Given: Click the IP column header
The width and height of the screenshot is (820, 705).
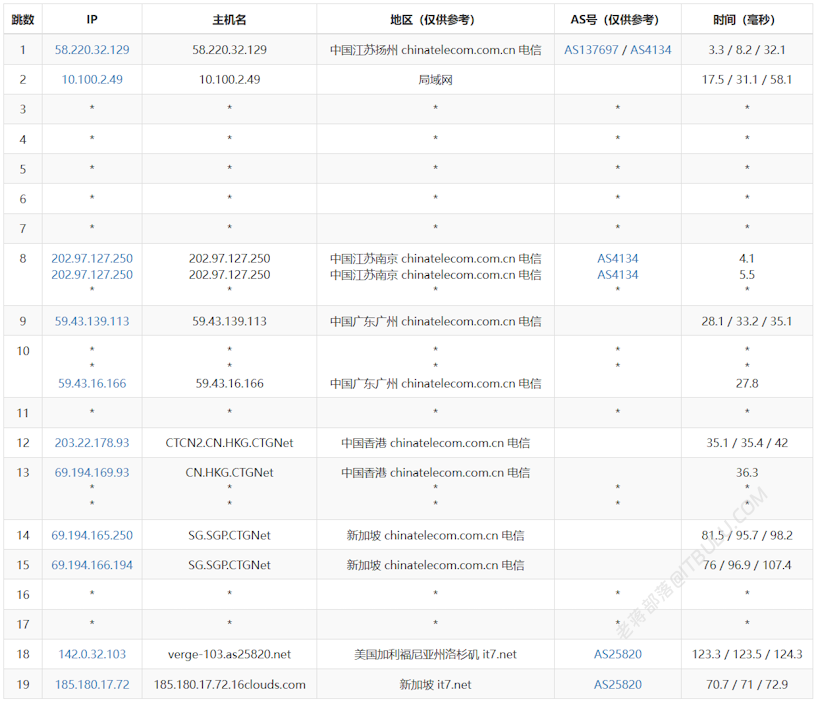Looking at the screenshot, I should click(x=92, y=19).
